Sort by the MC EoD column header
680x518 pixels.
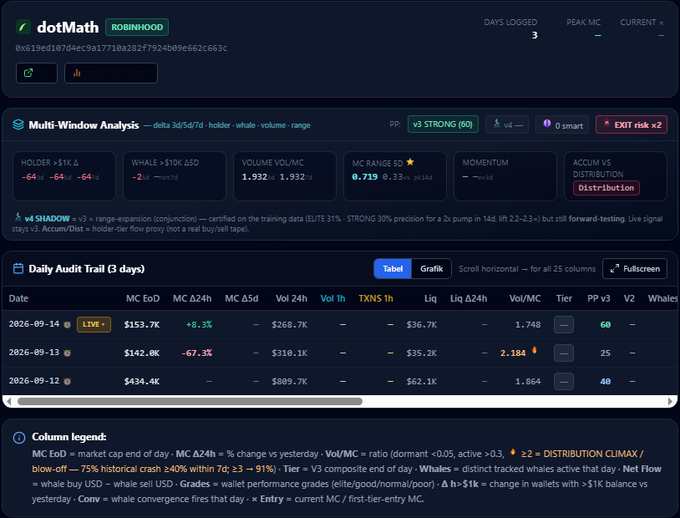pyautogui.click(x=143, y=298)
